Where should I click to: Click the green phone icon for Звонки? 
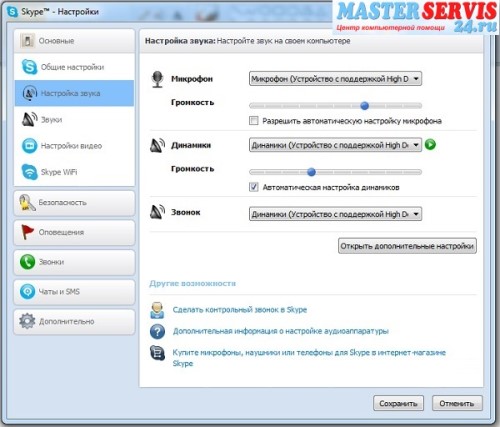pos(27,262)
